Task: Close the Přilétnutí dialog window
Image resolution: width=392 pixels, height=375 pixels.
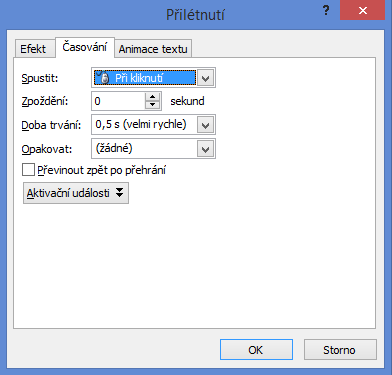Action: coord(363,11)
